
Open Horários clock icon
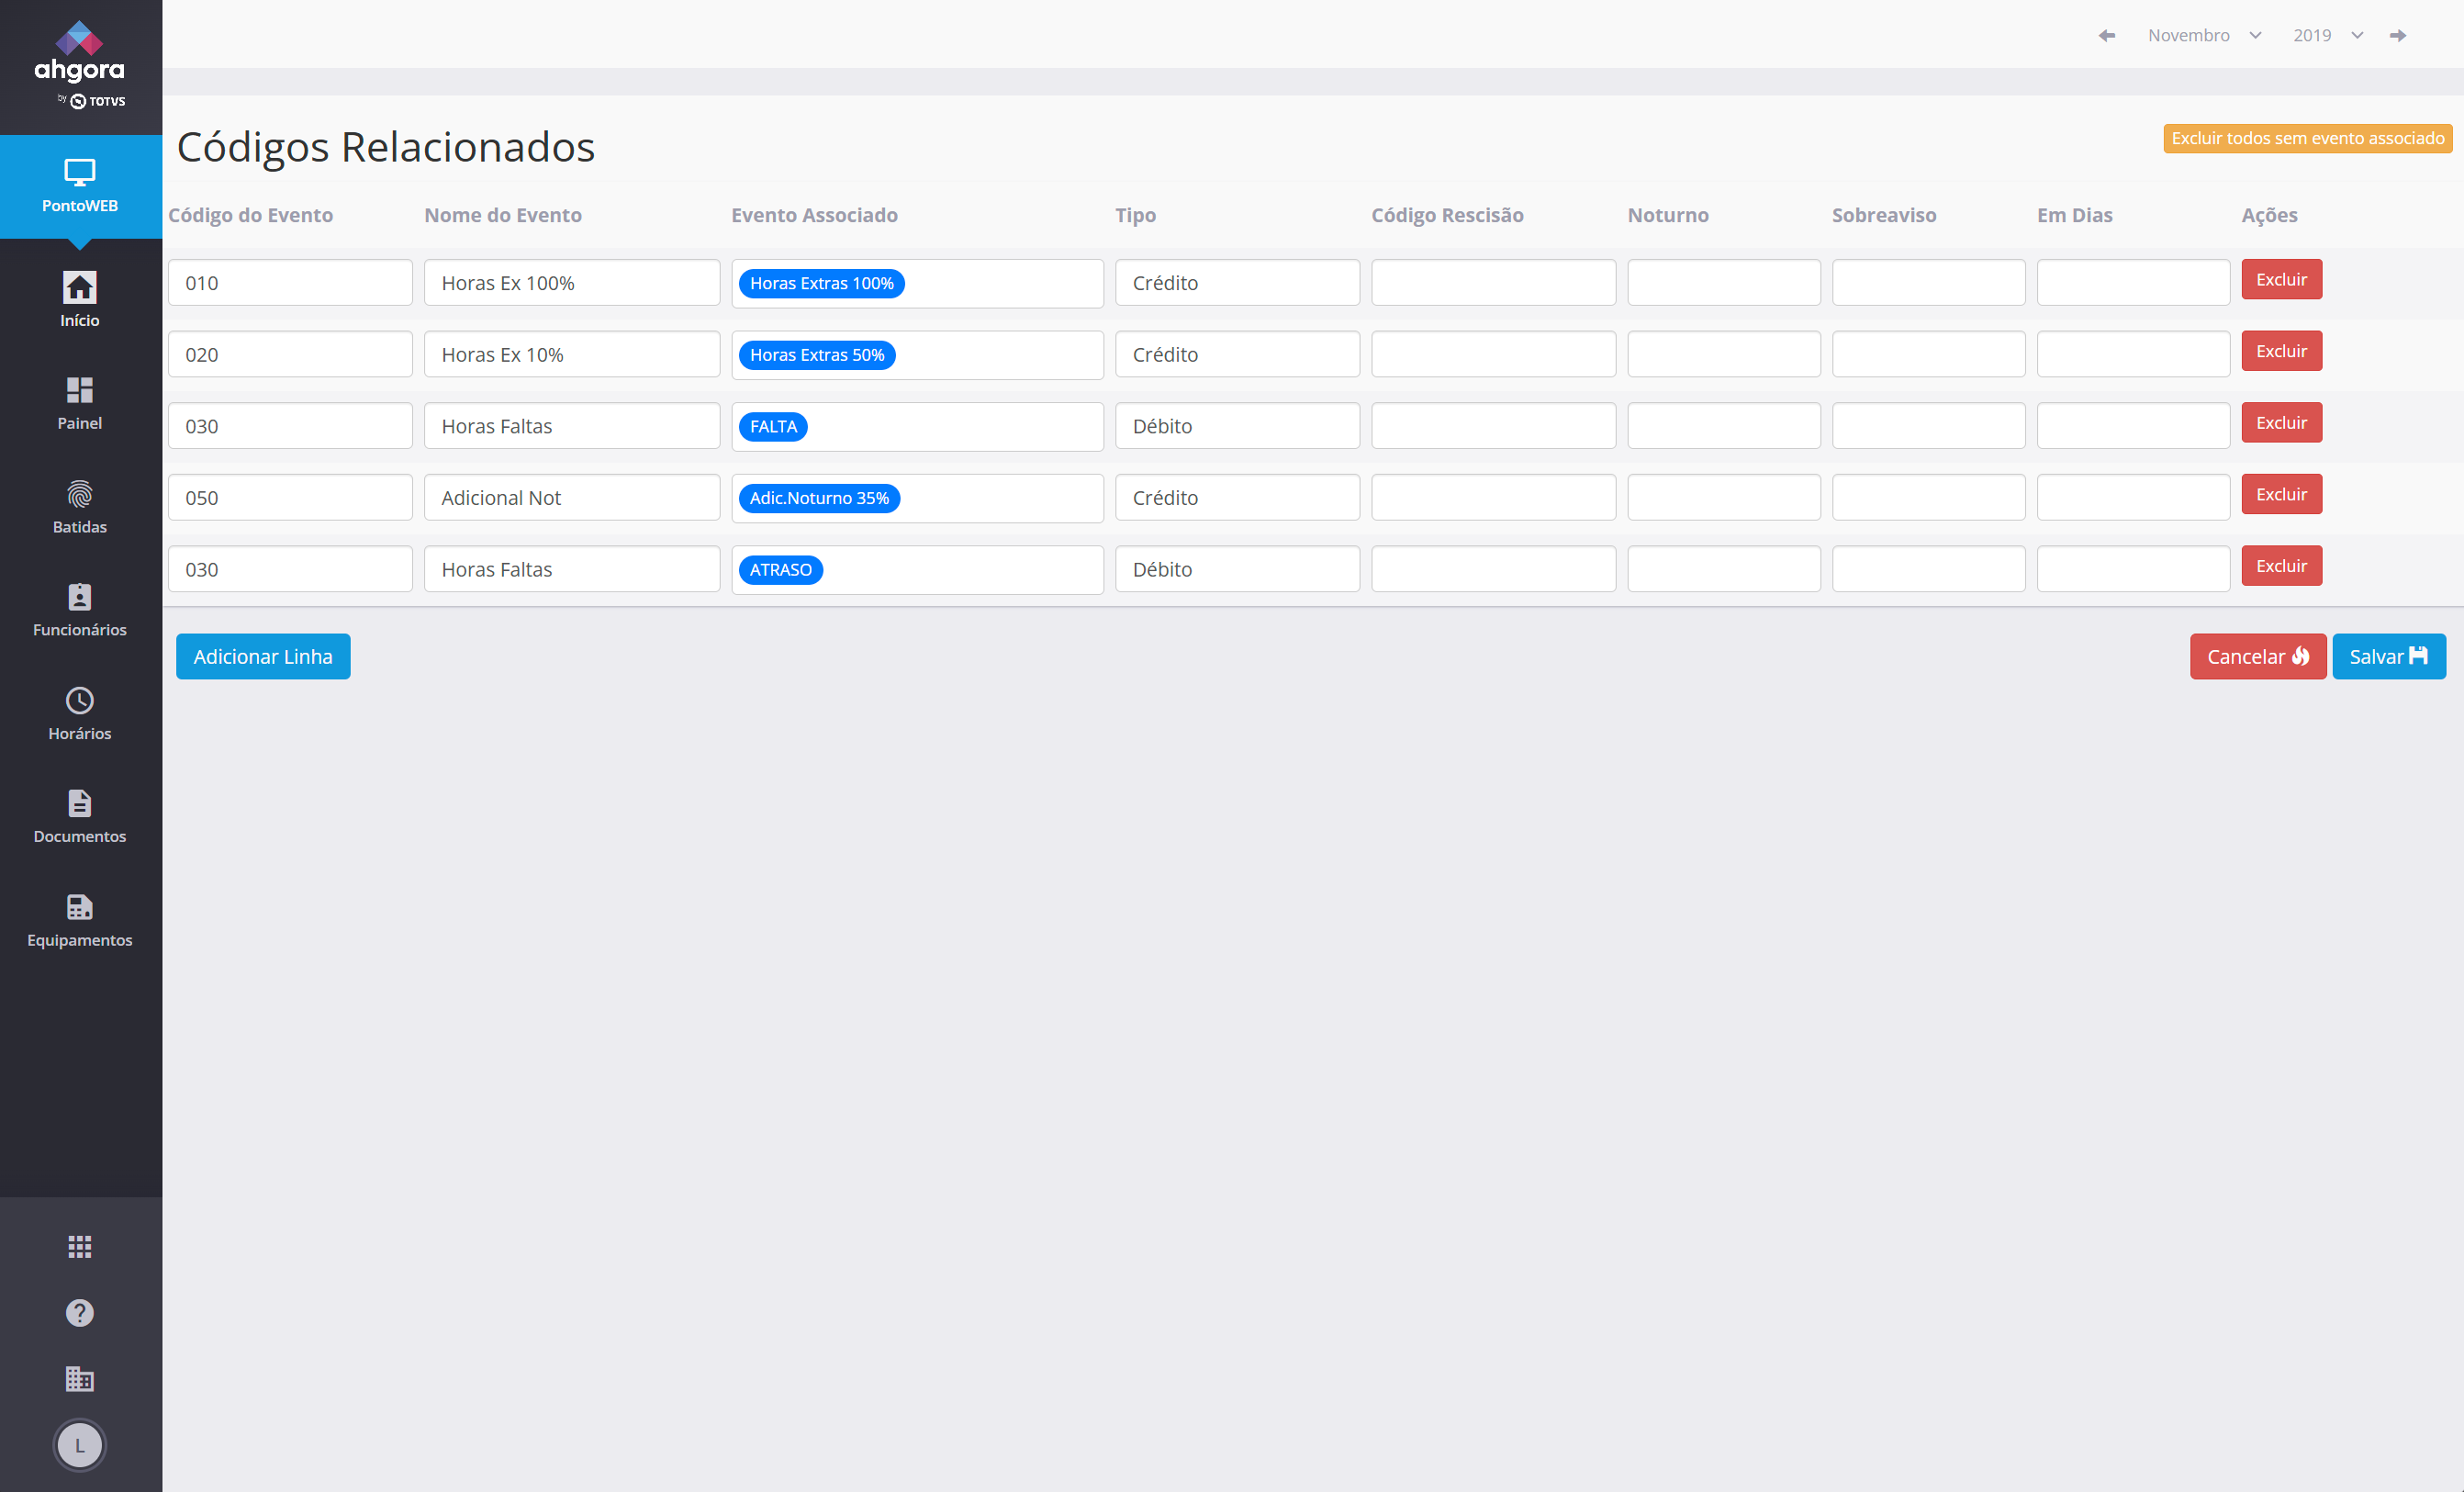pyautogui.click(x=79, y=701)
